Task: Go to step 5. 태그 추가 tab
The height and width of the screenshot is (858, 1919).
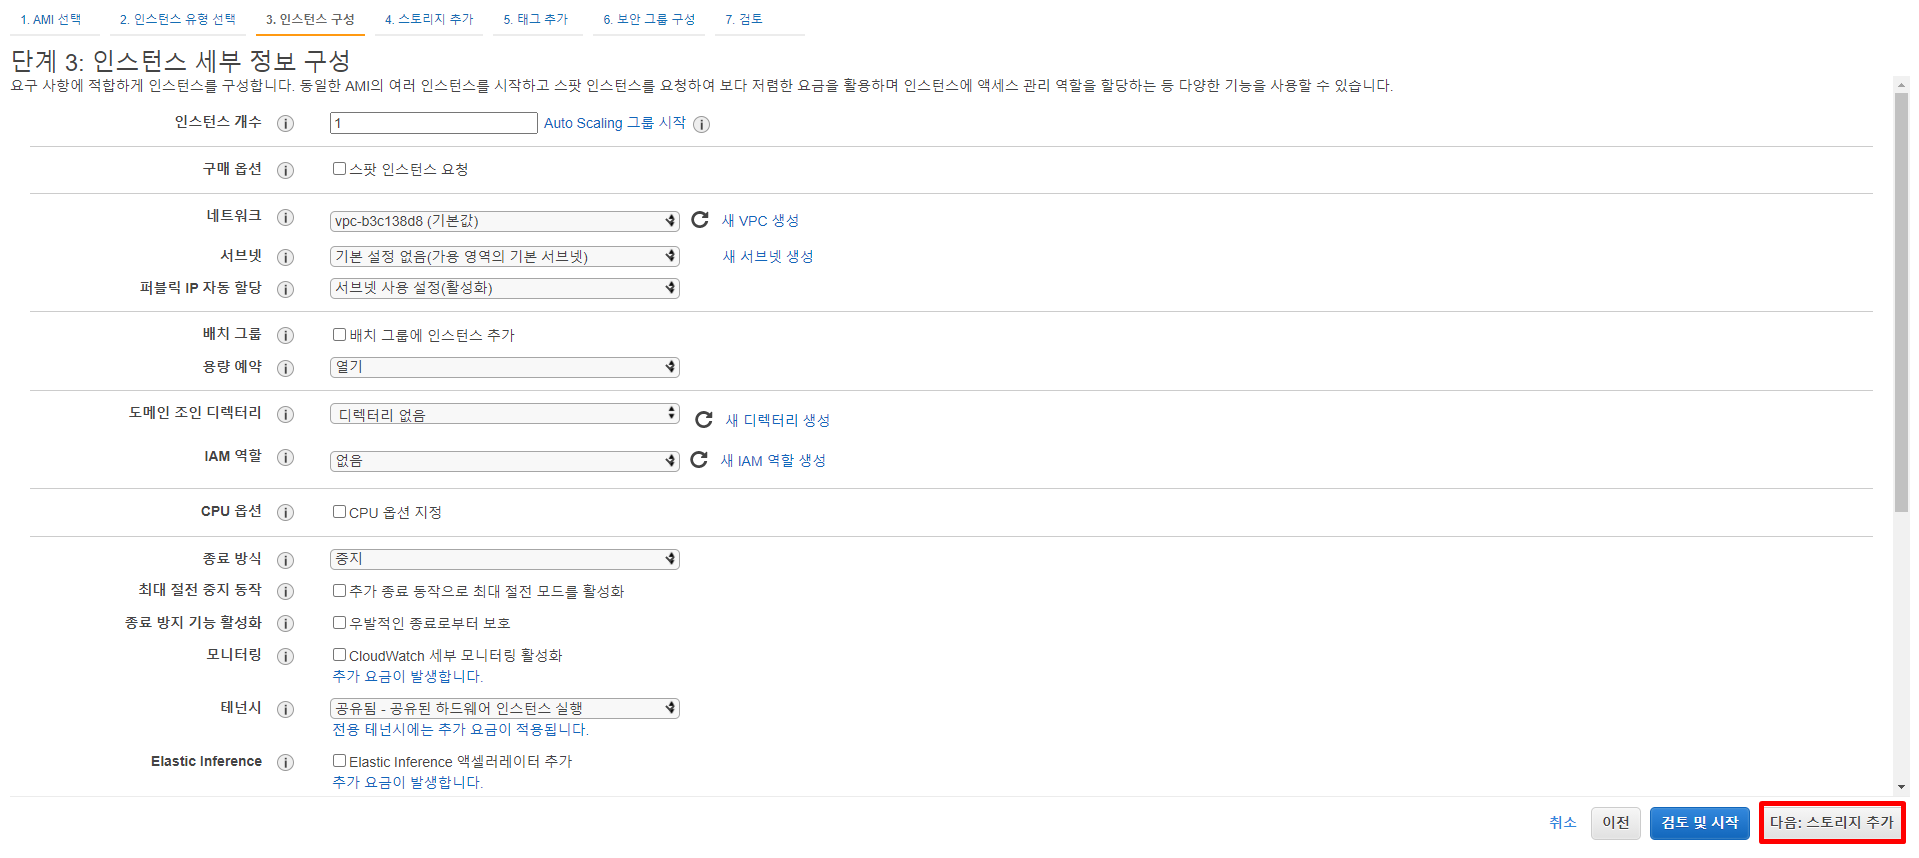Action: point(536,19)
